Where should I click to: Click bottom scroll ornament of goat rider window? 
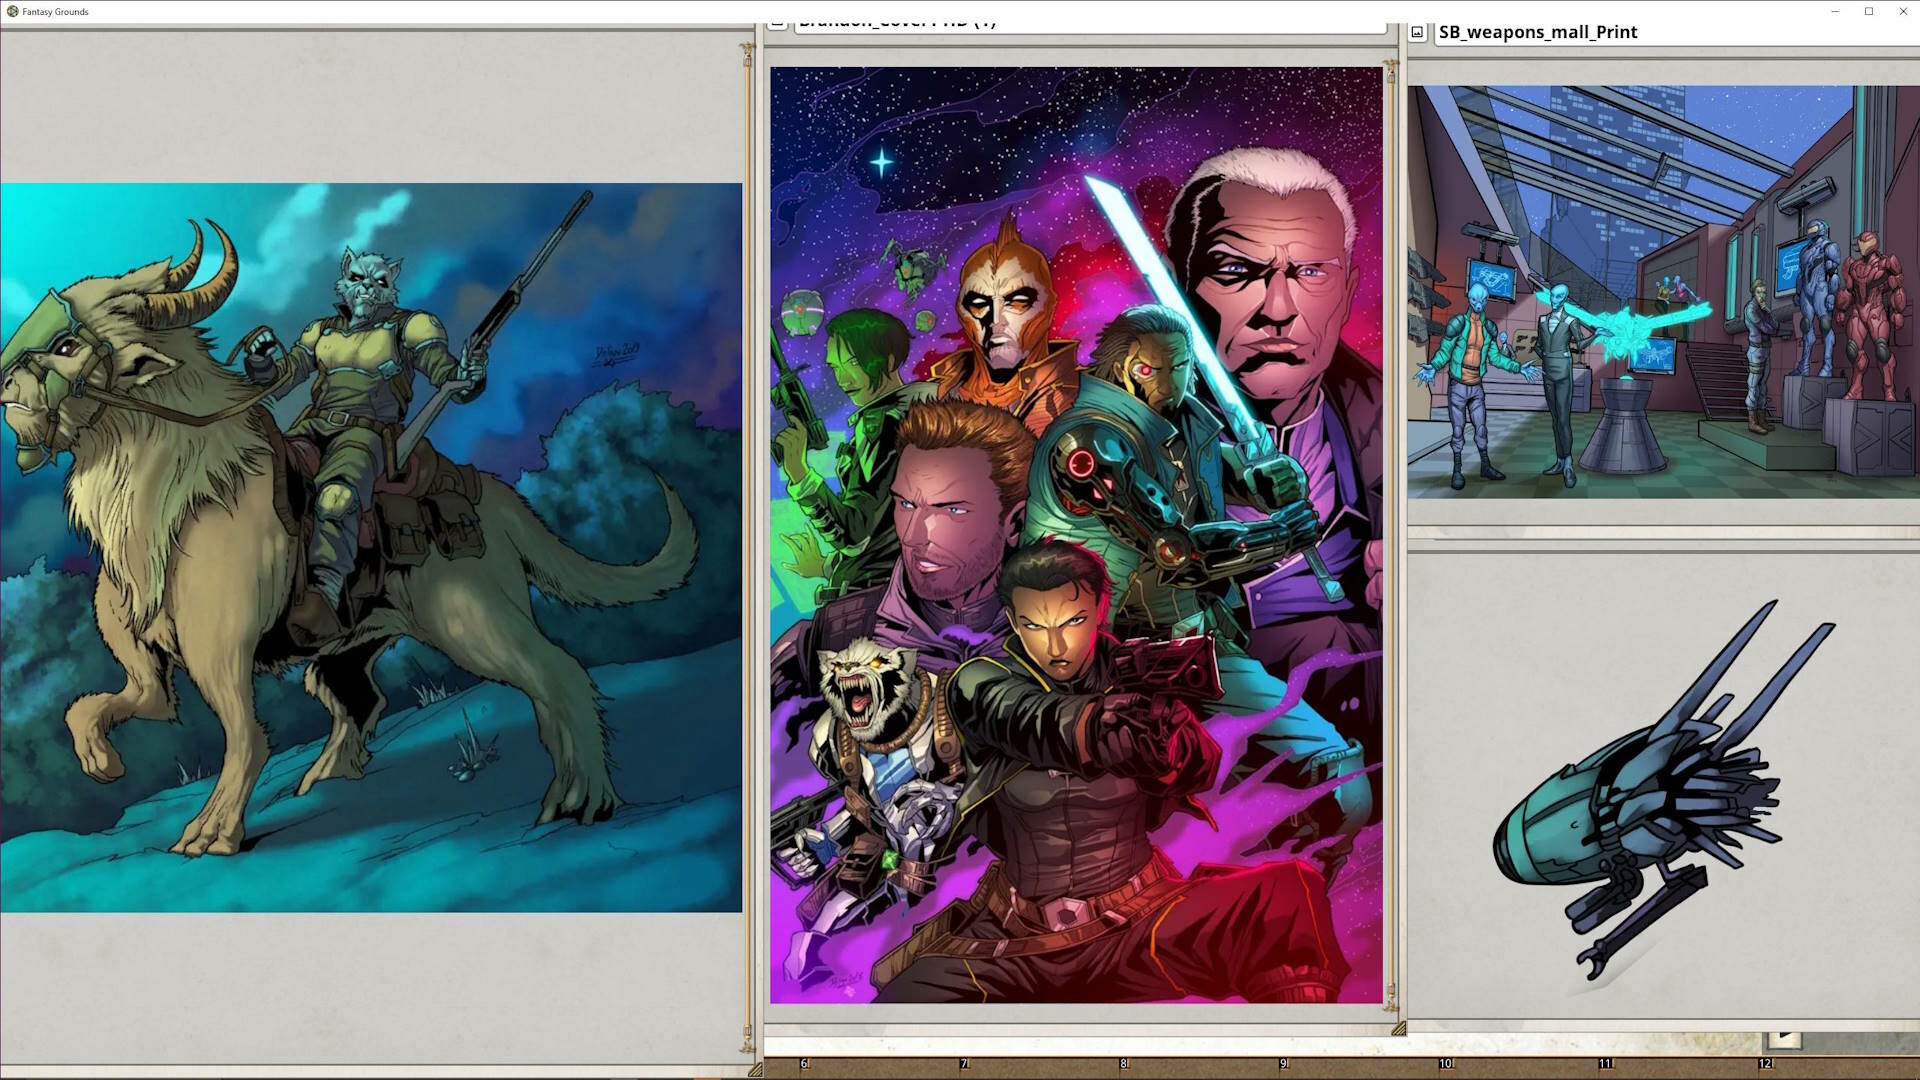[x=747, y=1040]
